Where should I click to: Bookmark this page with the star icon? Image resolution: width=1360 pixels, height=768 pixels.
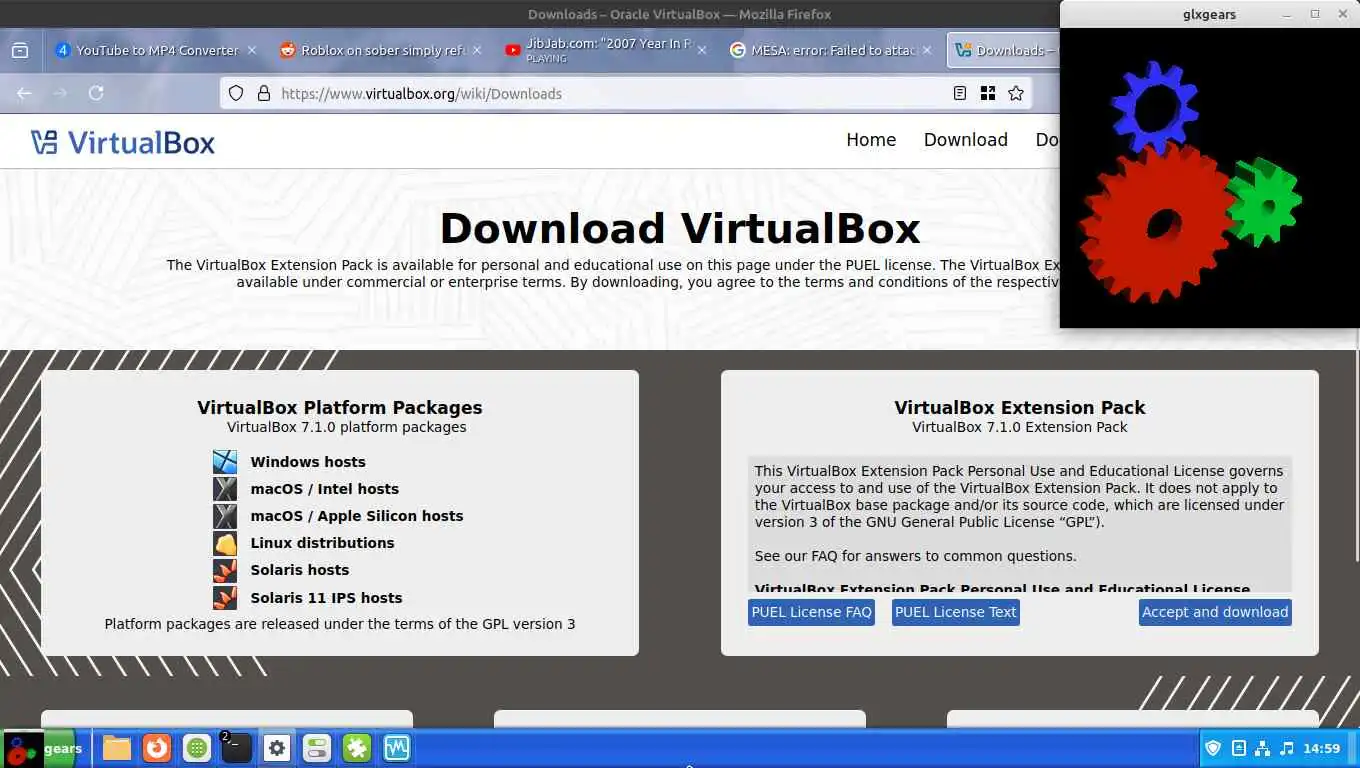[1016, 93]
